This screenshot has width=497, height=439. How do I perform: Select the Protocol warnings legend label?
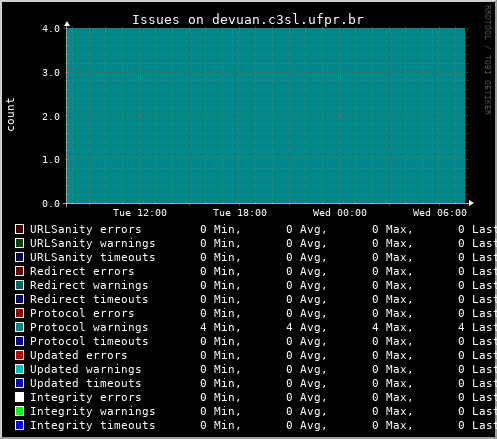(x=89, y=328)
